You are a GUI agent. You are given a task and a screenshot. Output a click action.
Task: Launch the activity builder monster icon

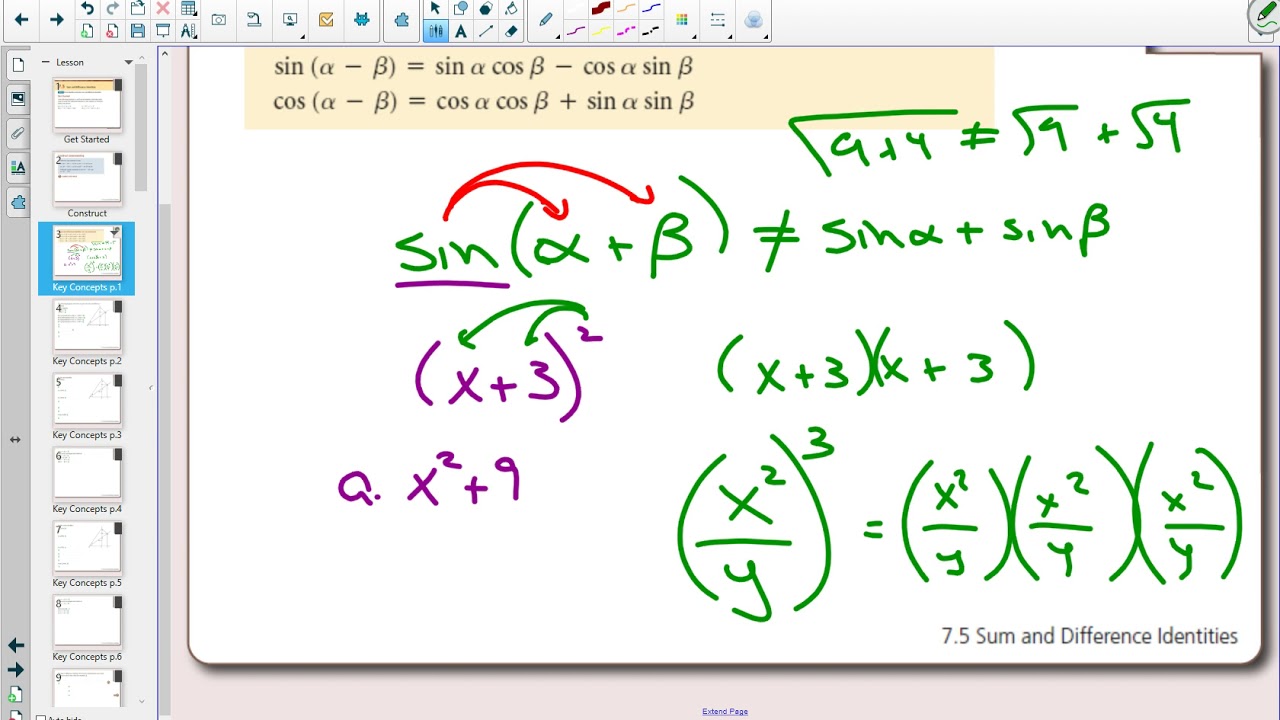(x=362, y=20)
